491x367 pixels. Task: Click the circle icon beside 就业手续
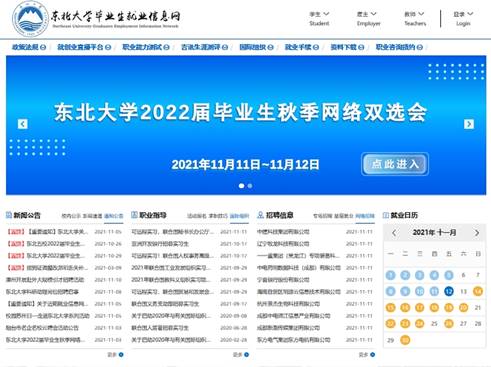tap(316, 47)
